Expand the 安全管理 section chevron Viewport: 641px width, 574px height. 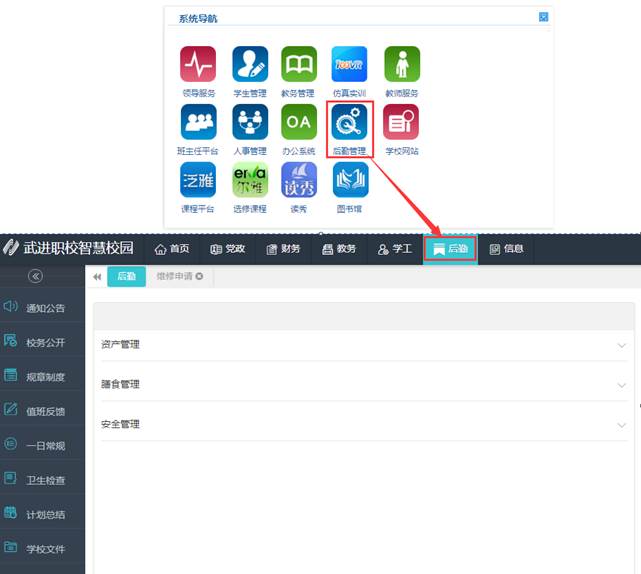pos(621,425)
